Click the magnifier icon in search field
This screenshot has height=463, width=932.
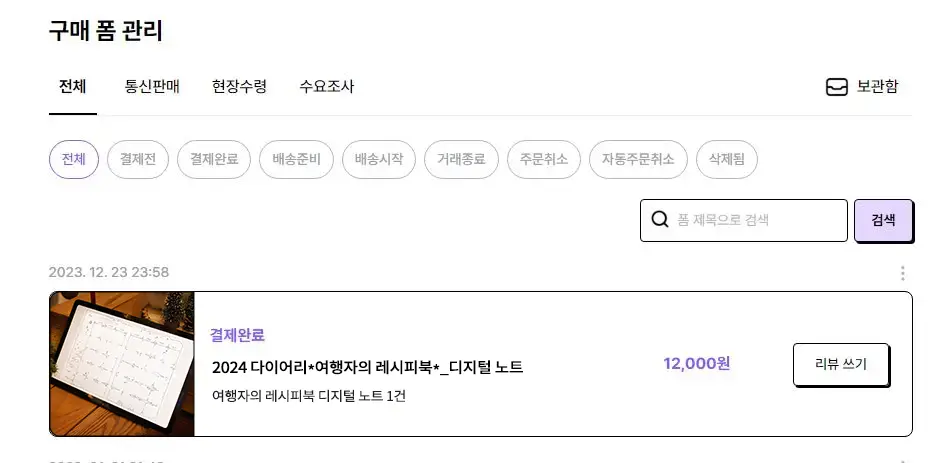coord(660,220)
